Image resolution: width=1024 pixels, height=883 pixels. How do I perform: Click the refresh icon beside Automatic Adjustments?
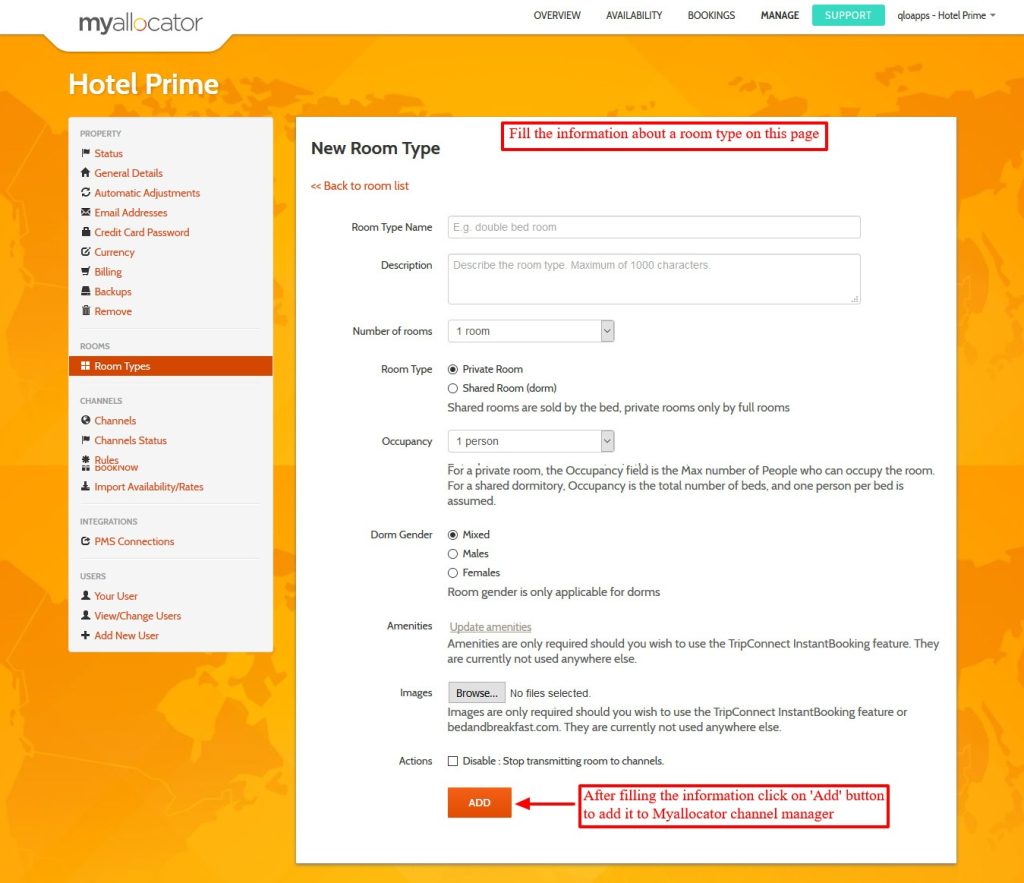(x=86, y=193)
